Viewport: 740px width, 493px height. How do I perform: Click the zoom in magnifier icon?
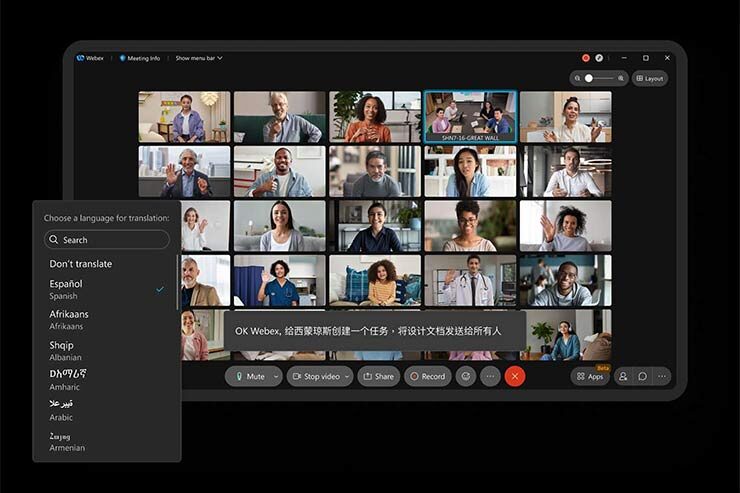621,78
